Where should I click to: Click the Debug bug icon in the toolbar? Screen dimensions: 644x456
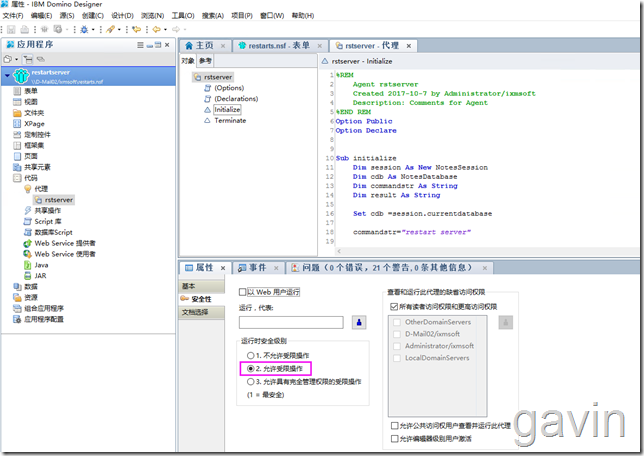(x=84, y=29)
